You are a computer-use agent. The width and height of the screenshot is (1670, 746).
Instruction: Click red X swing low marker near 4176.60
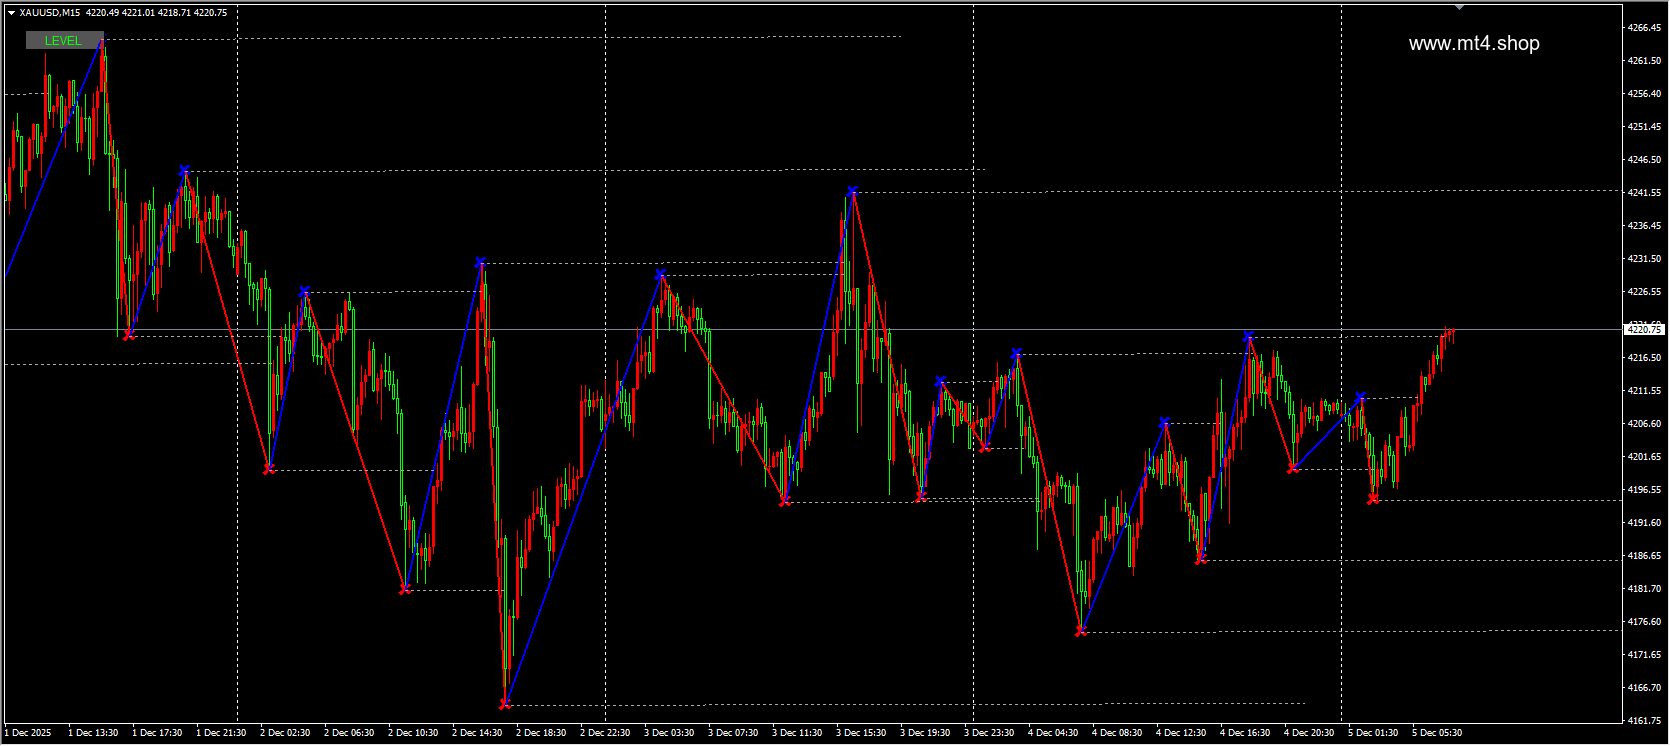pyautogui.click(x=1081, y=631)
